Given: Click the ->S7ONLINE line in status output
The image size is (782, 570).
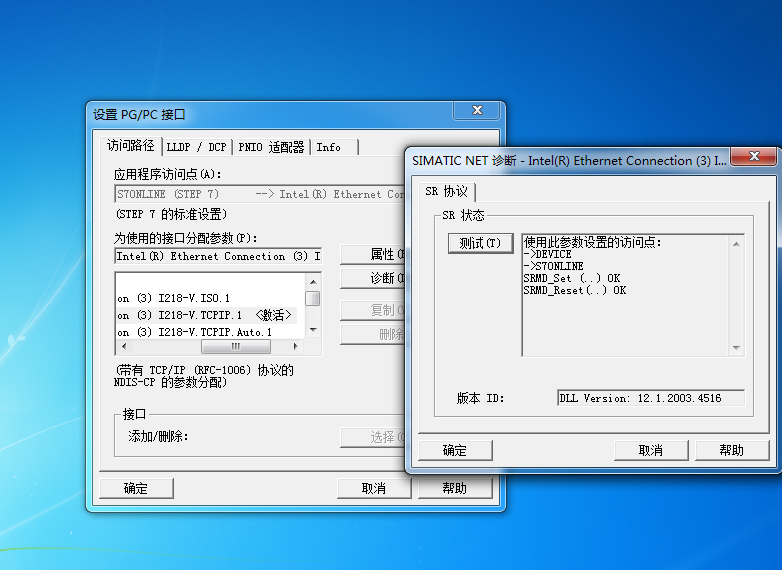Looking at the screenshot, I should click(554, 266).
